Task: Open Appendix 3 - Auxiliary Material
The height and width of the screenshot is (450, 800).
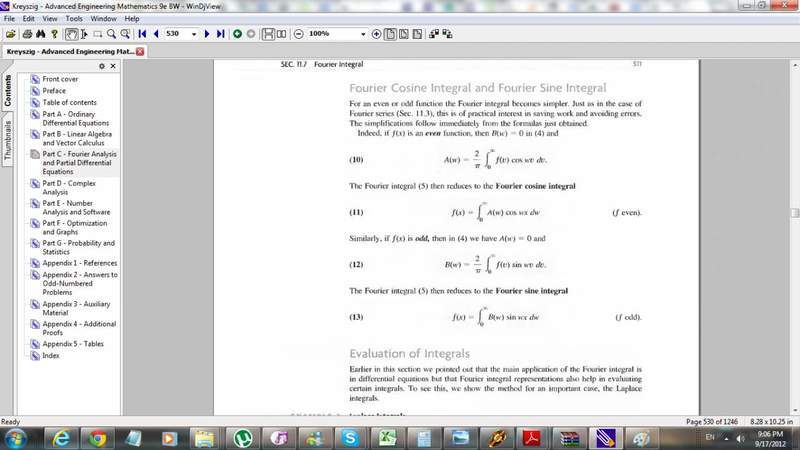Action: [76, 308]
